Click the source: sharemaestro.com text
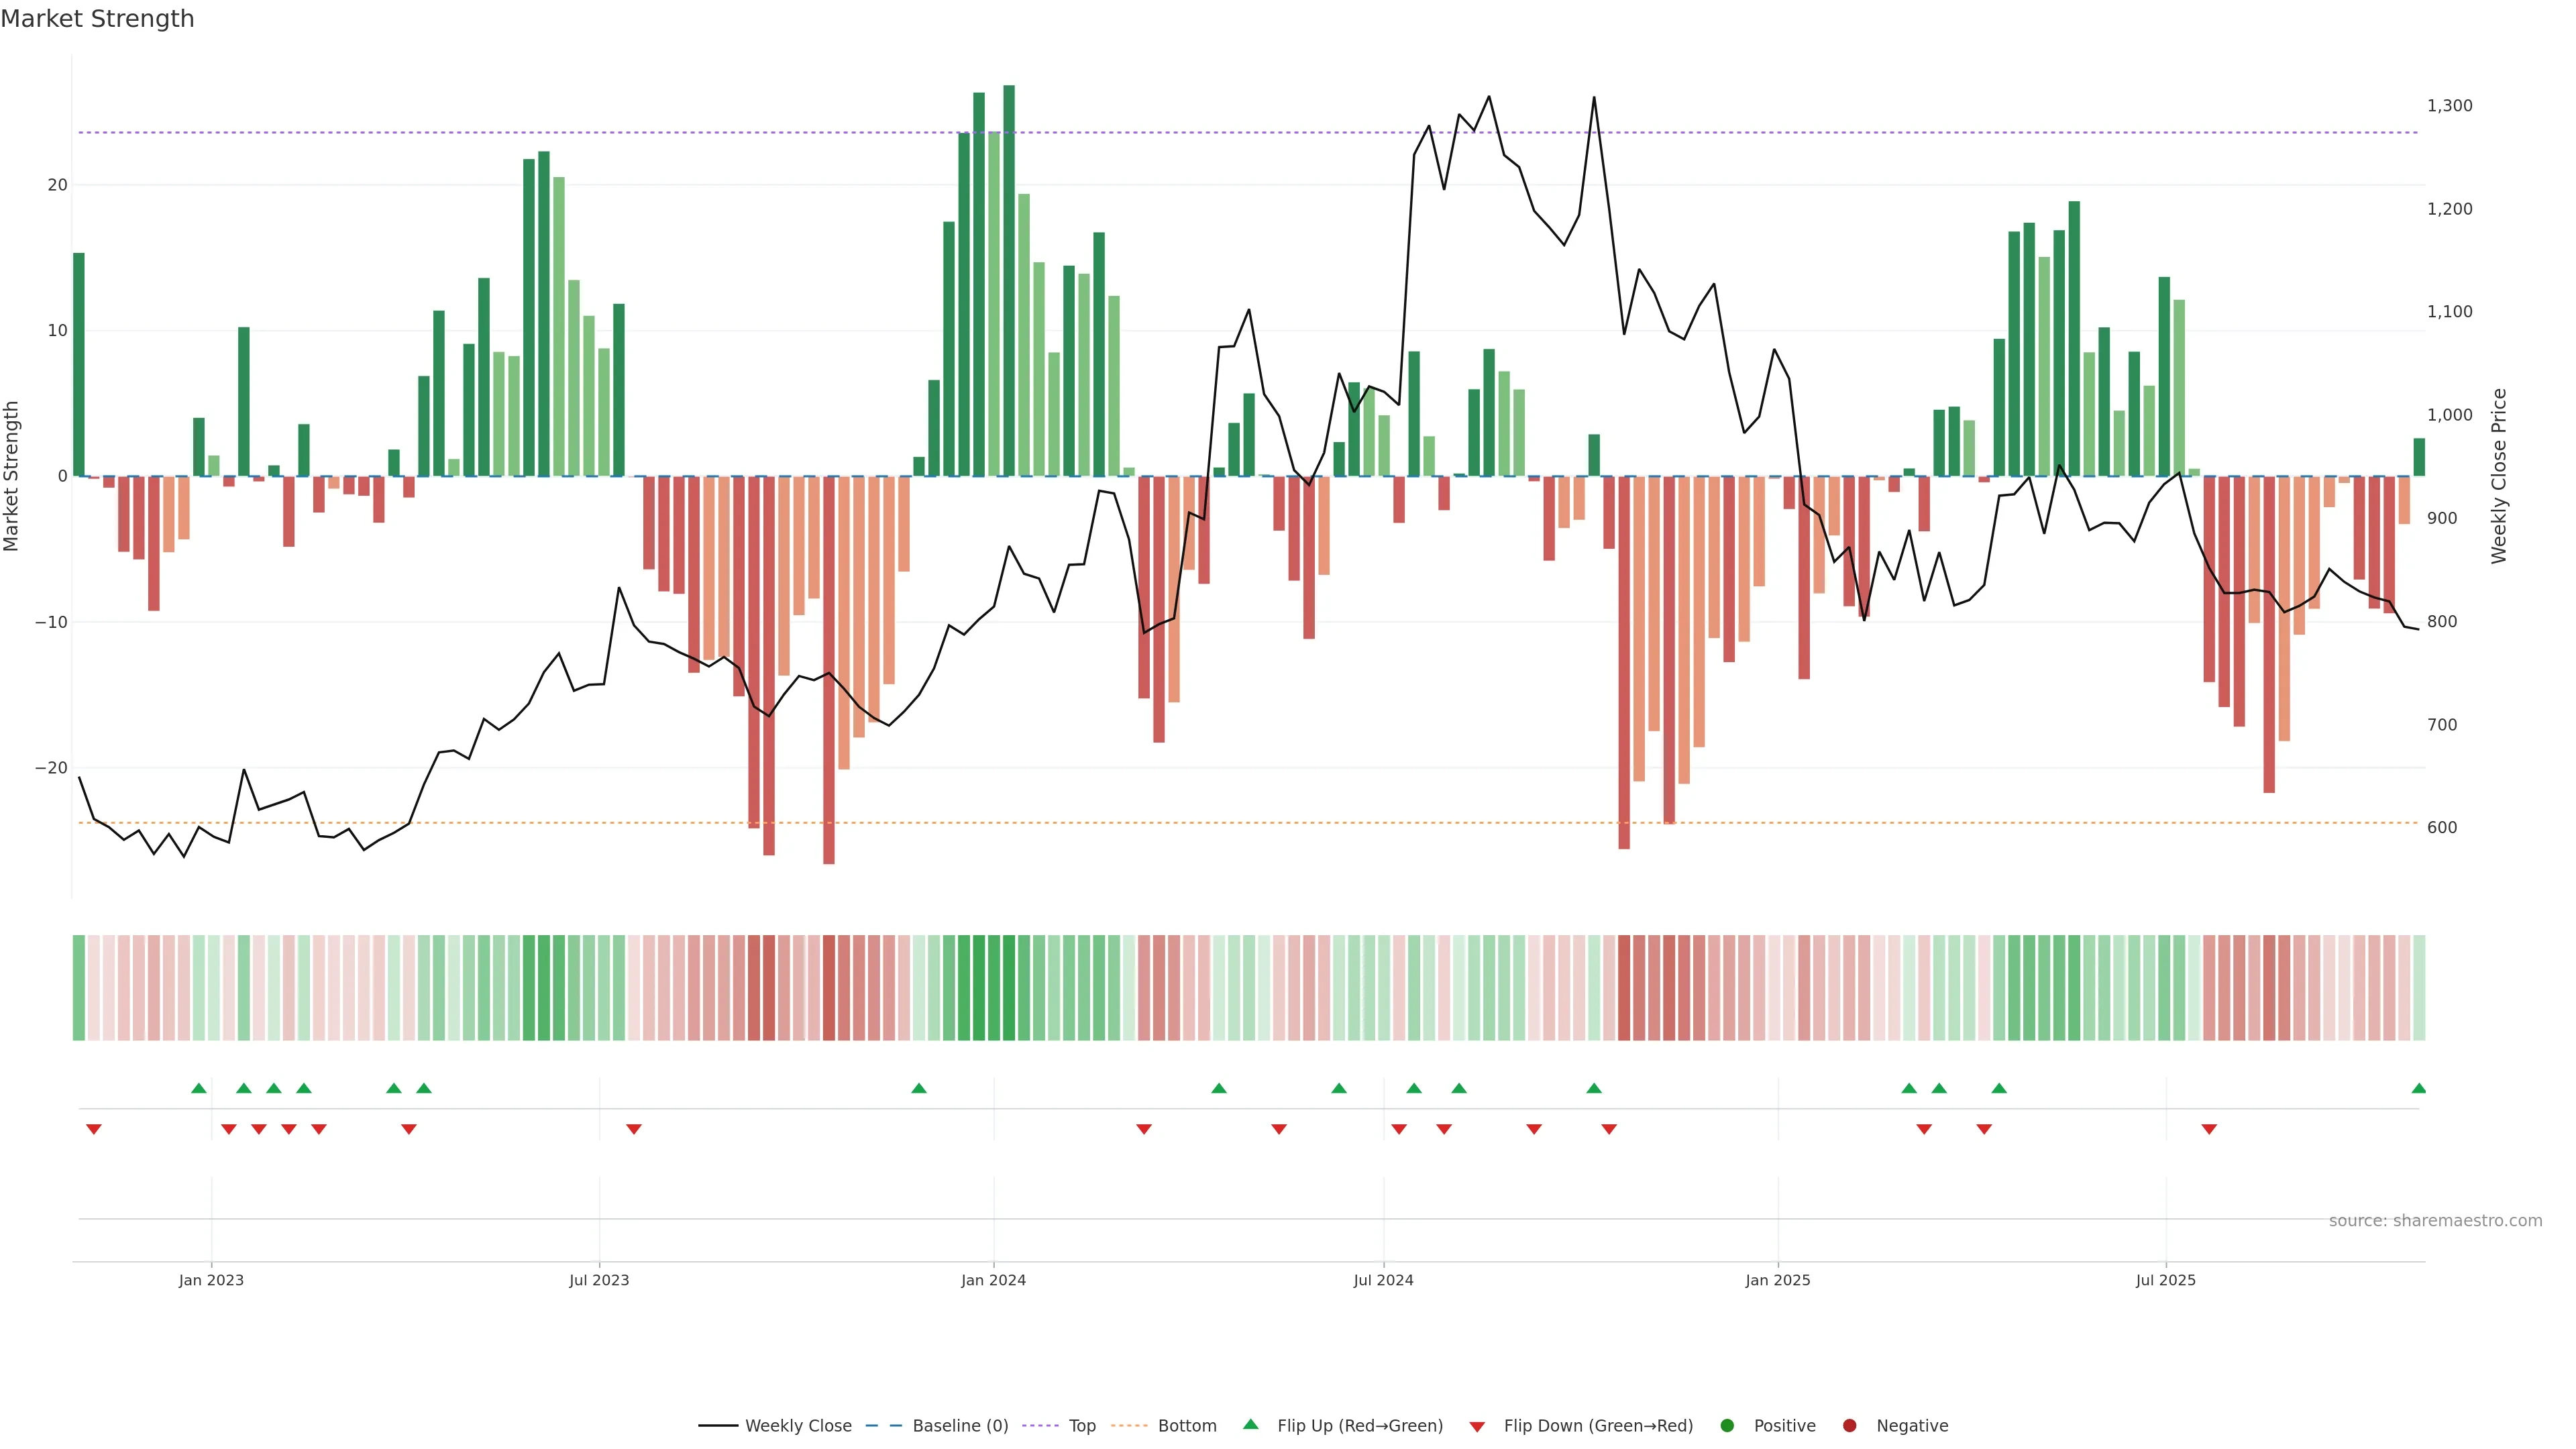Viewport: 2576px width, 1449px height. [2435, 1220]
